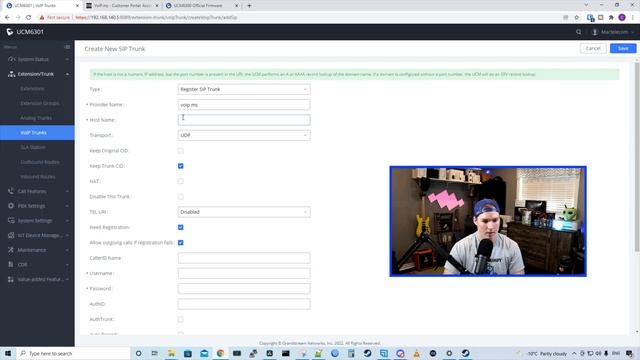Image resolution: width=640 pixels, height=360 pixels.
Task: Click the Password input field
Action: point(244,289)
